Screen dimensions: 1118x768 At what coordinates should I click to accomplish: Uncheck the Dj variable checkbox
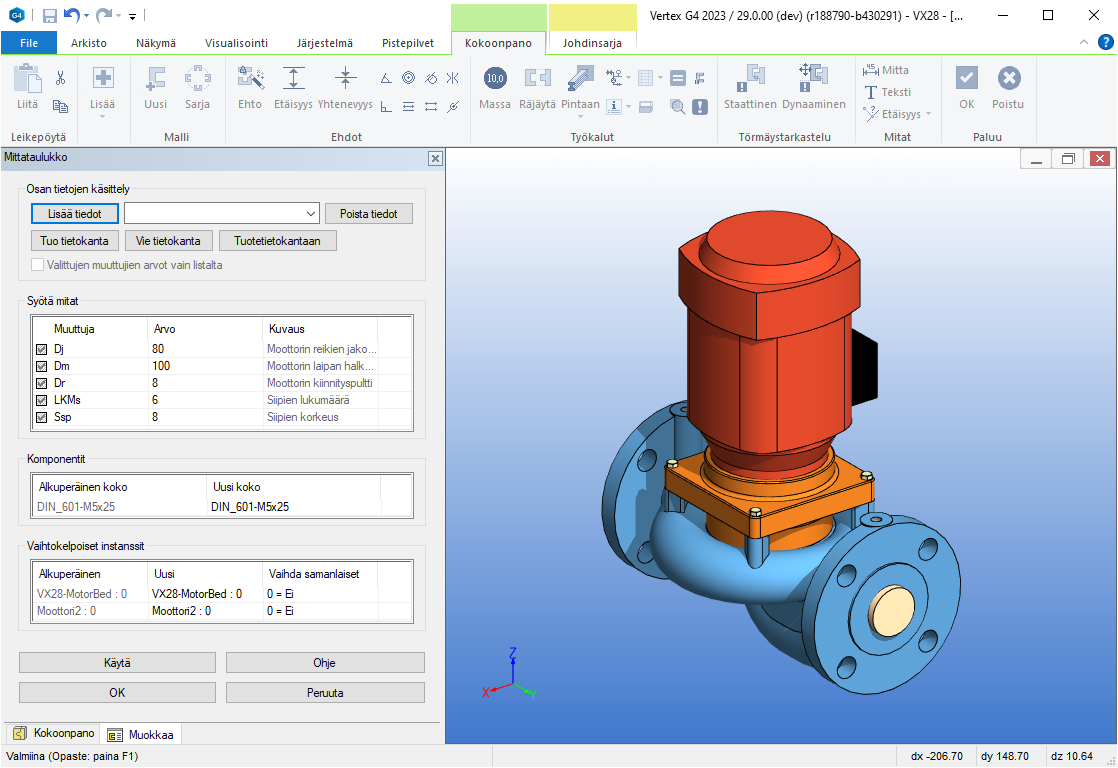point(41,350)
